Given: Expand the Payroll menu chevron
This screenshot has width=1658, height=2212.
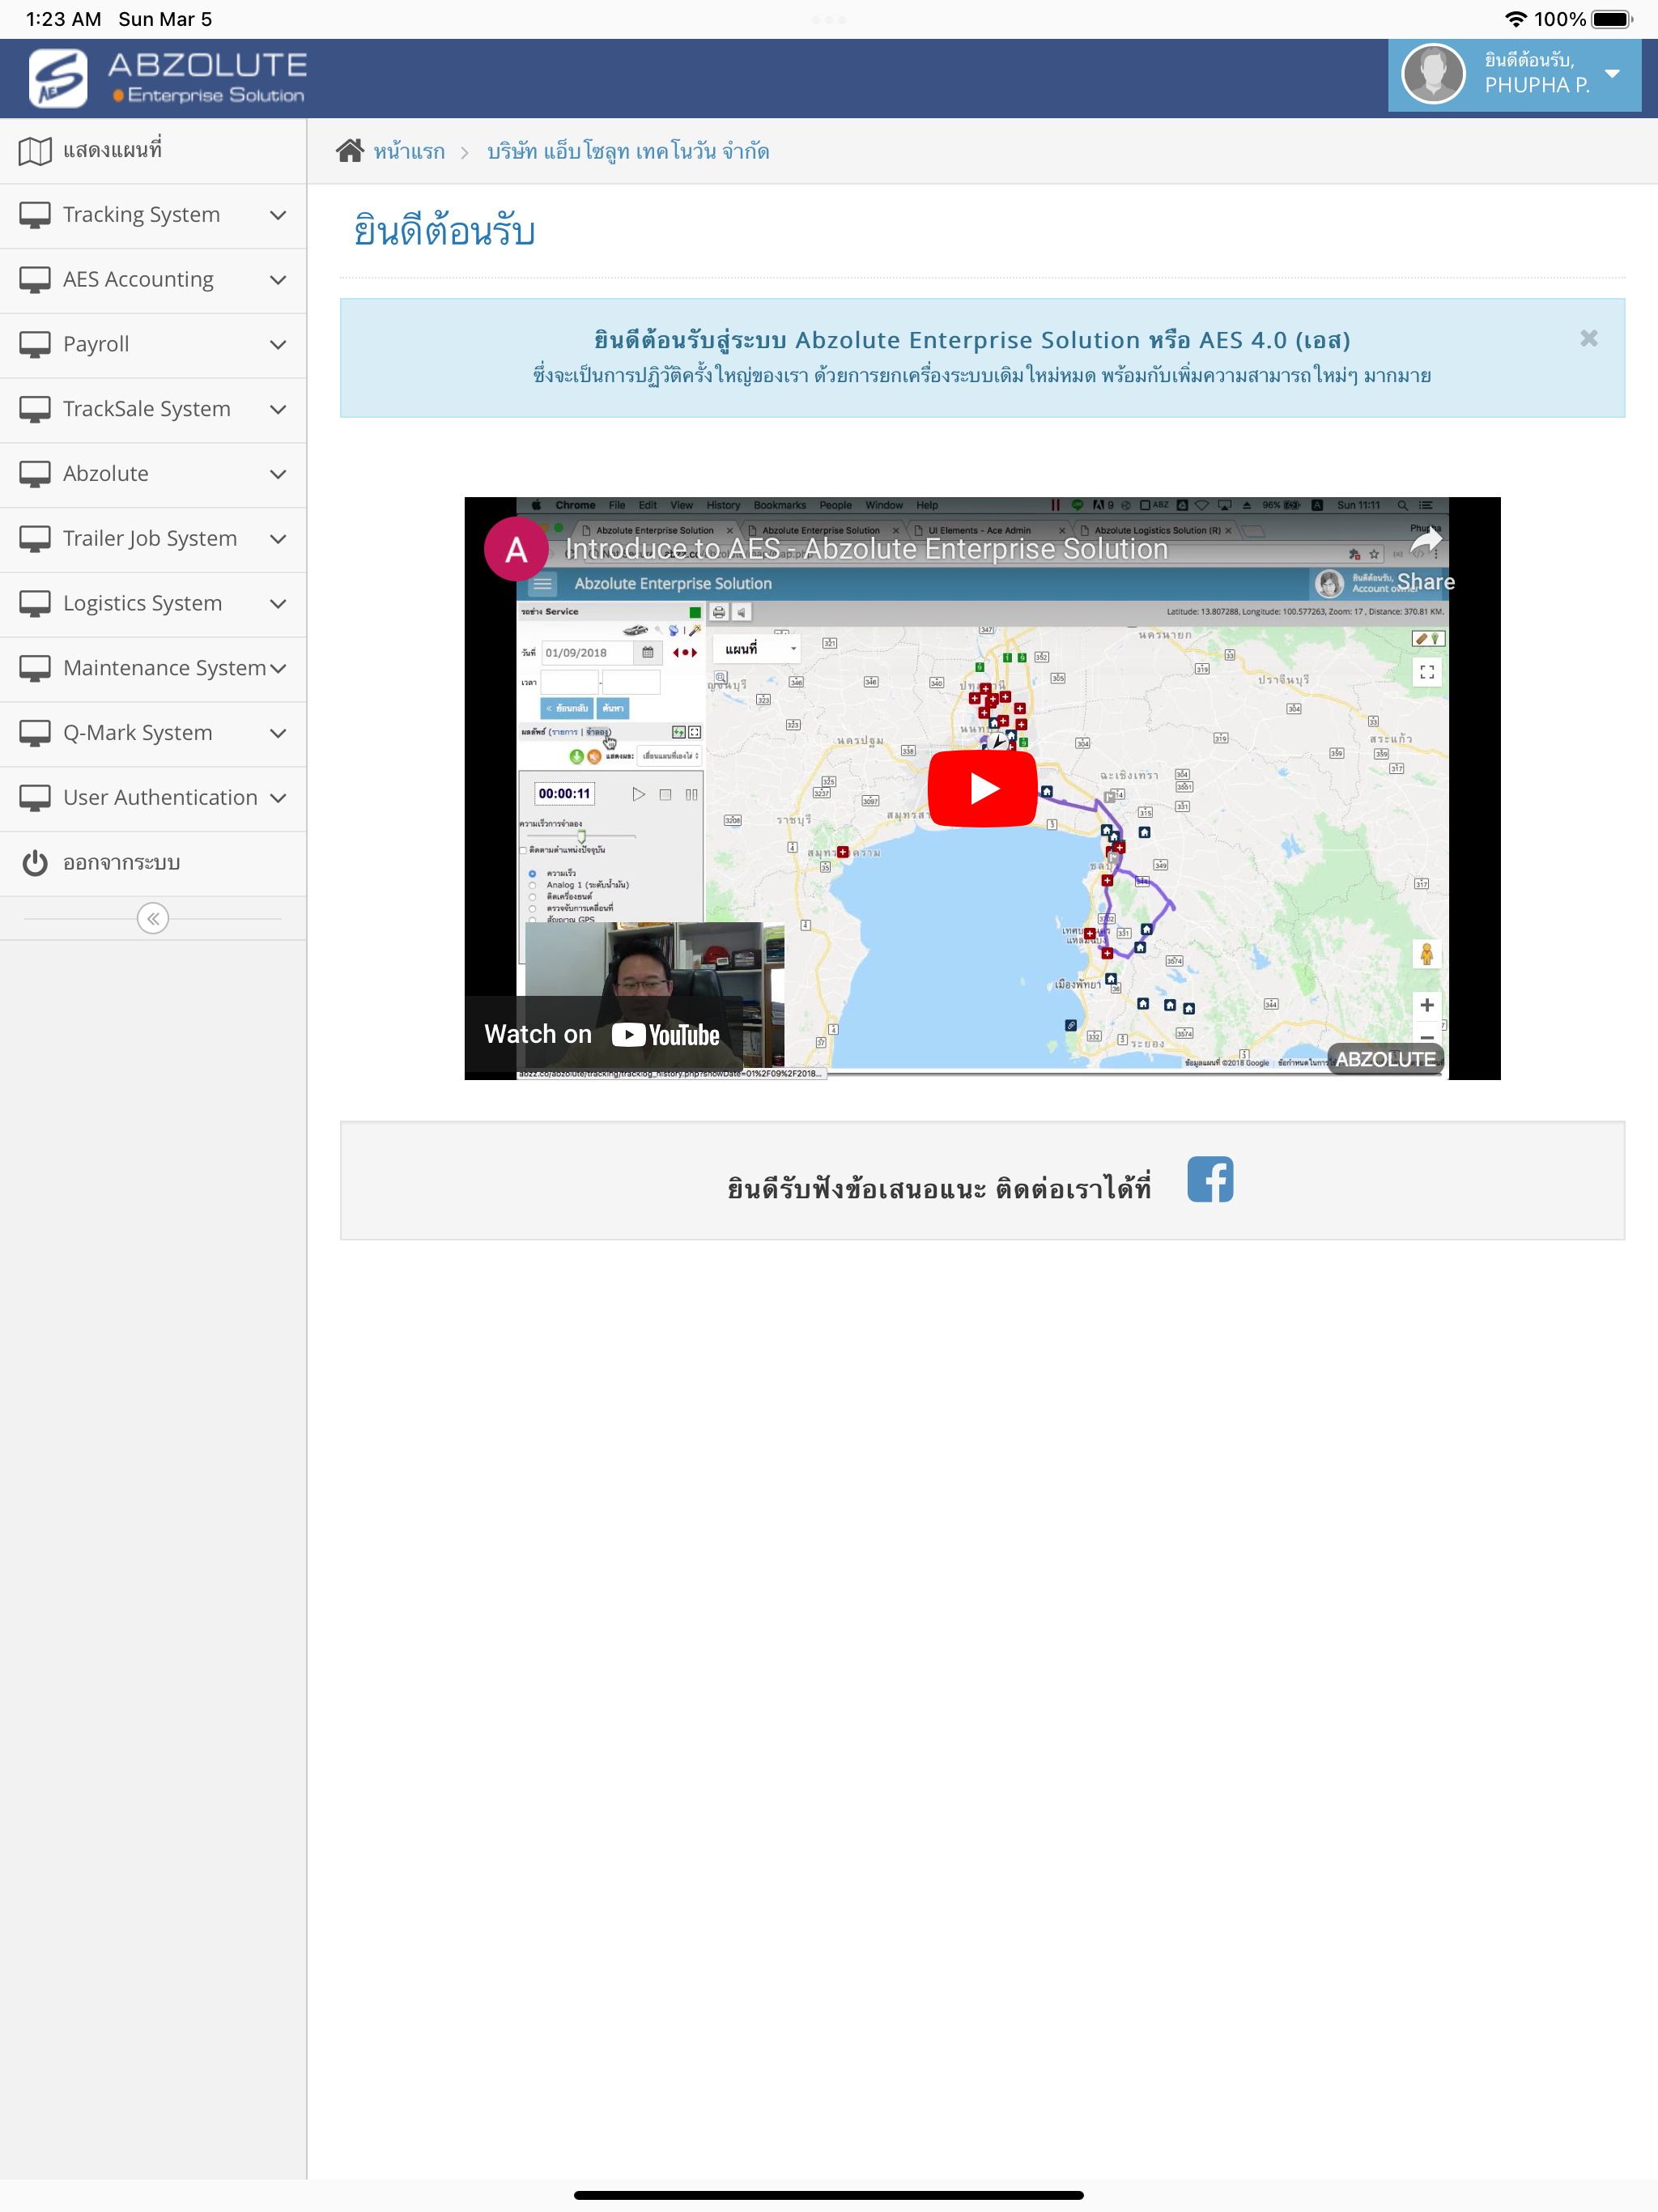Looking at the screenshot, I should tap(278, 345).
